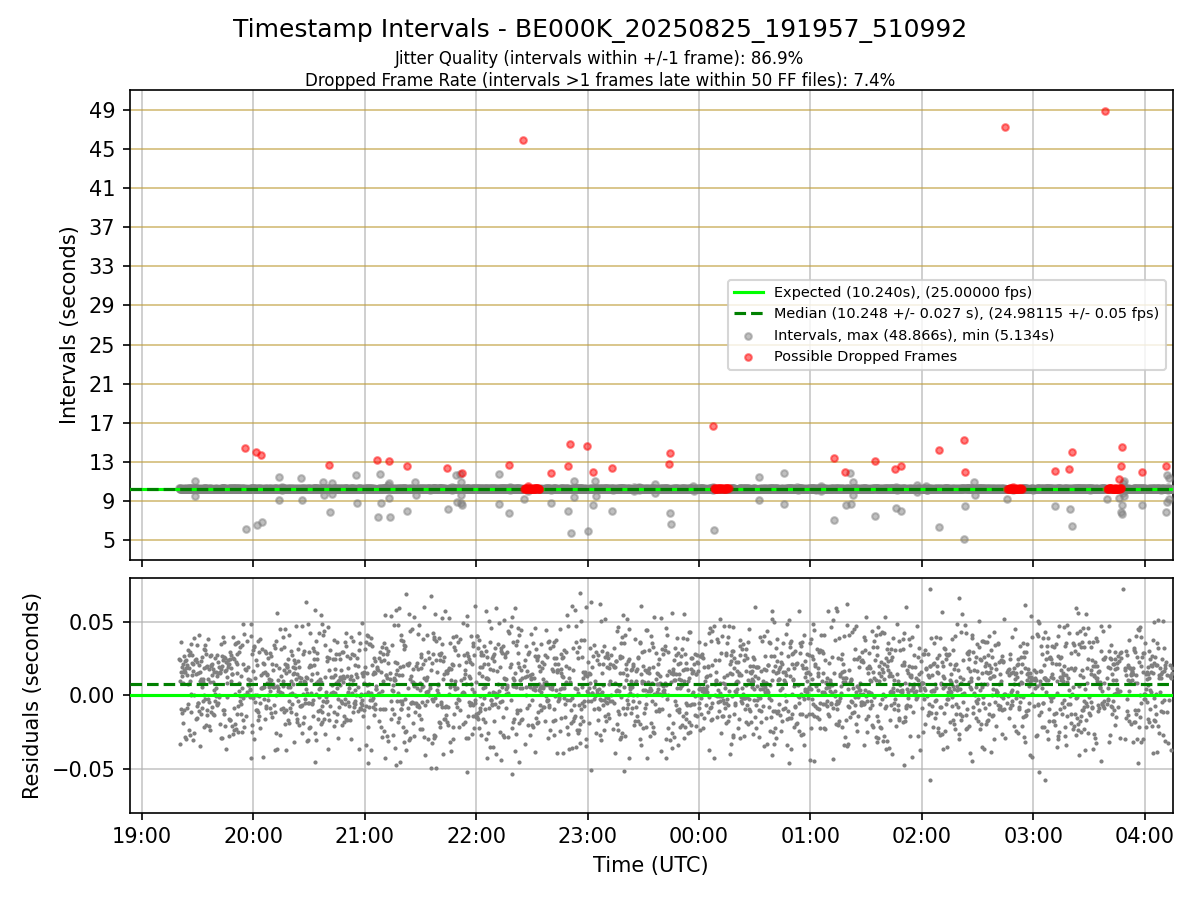The width and height of the screenshot is (1200, 900).
Task: Click the x-axis tick label 04:00
Action: click(1144, 835)
